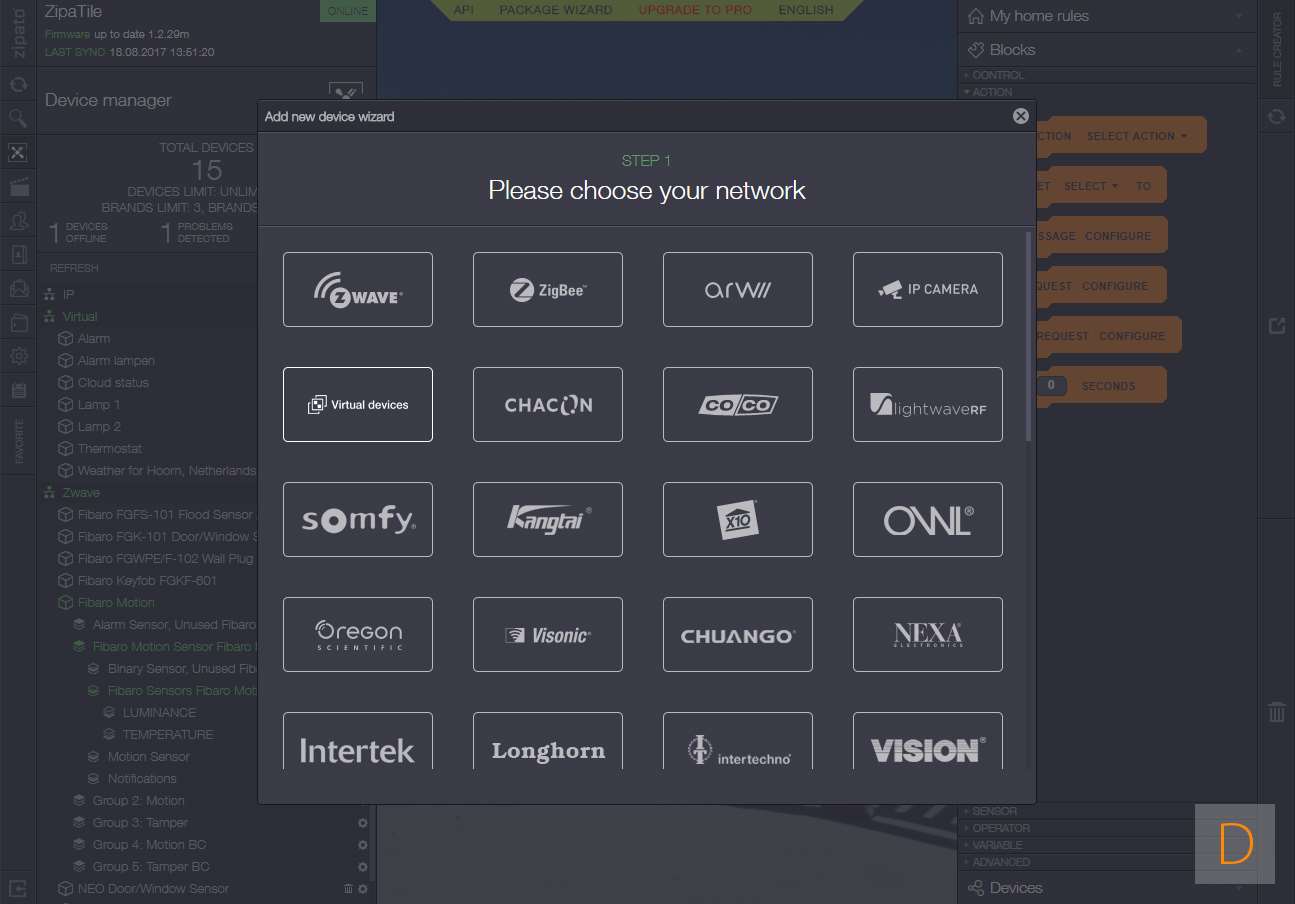1295x904 pixels.
Task: Open gear for Group 4: Motion BC
Action: (363, 845)
